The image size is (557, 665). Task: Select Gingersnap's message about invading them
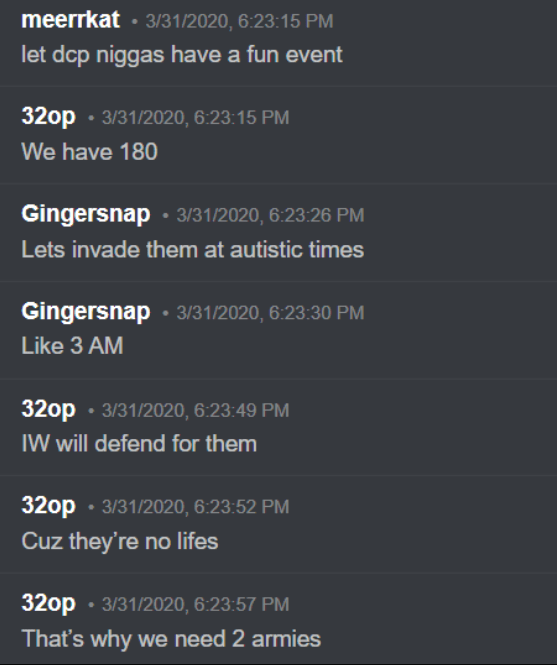coord(193,249)
